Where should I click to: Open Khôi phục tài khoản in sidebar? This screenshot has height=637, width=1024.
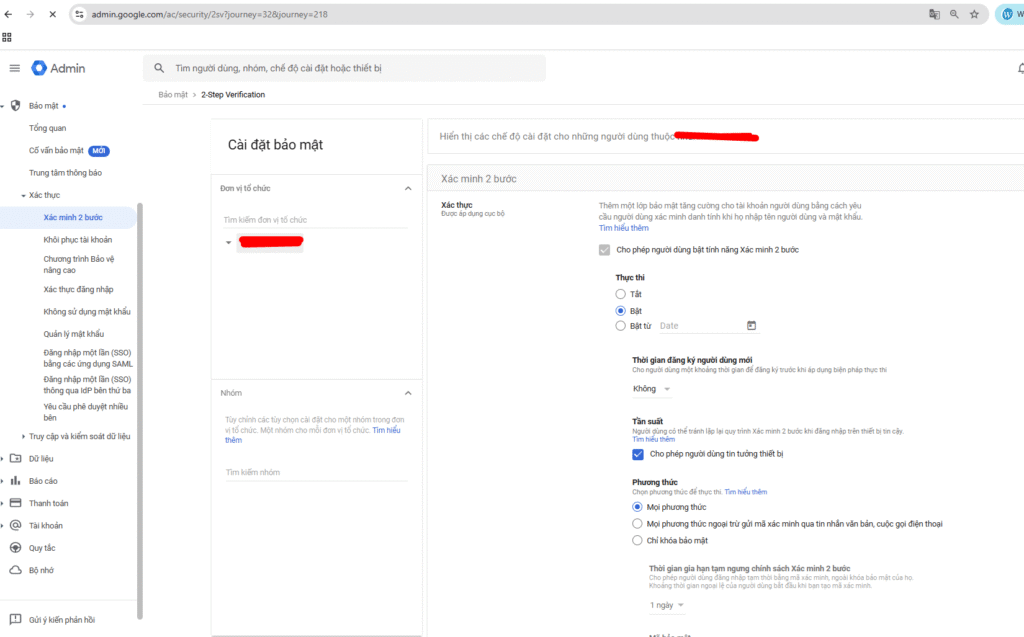(x=77, y=240)
